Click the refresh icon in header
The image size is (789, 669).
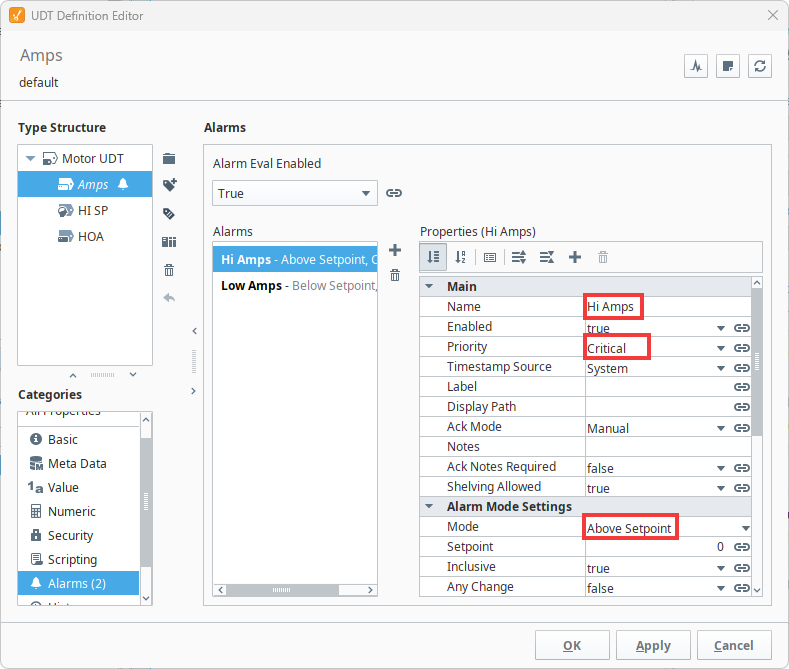click(x=760, y=66)
